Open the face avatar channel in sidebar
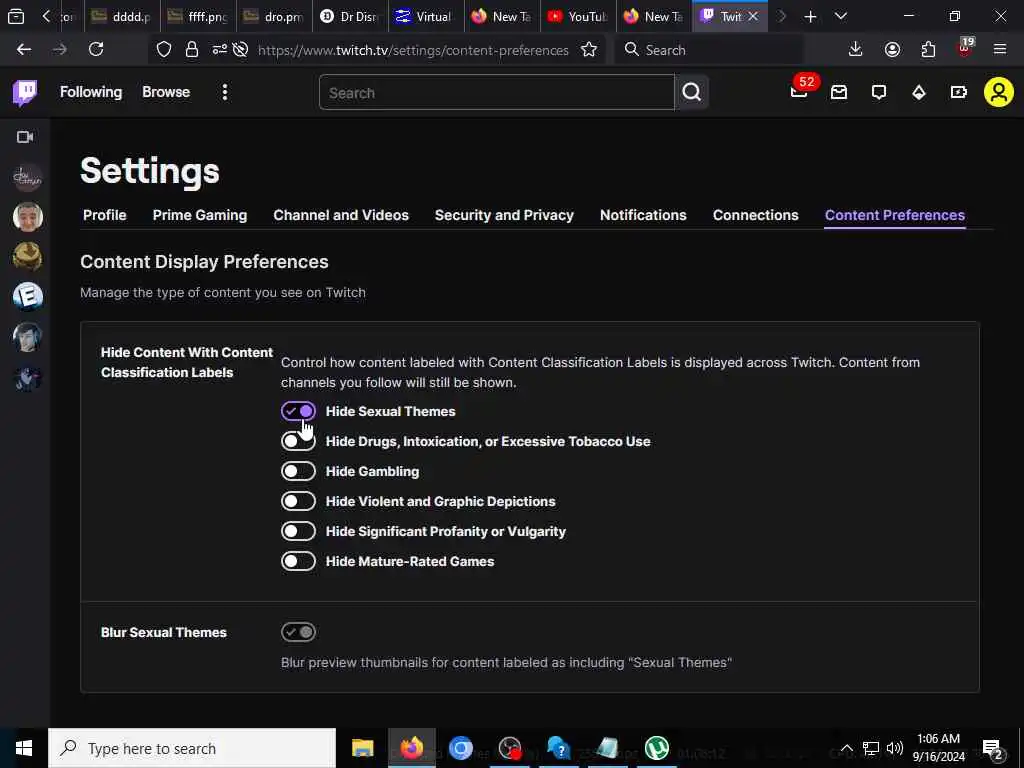This screenshot has height=768, width=1024. (27, 217)
